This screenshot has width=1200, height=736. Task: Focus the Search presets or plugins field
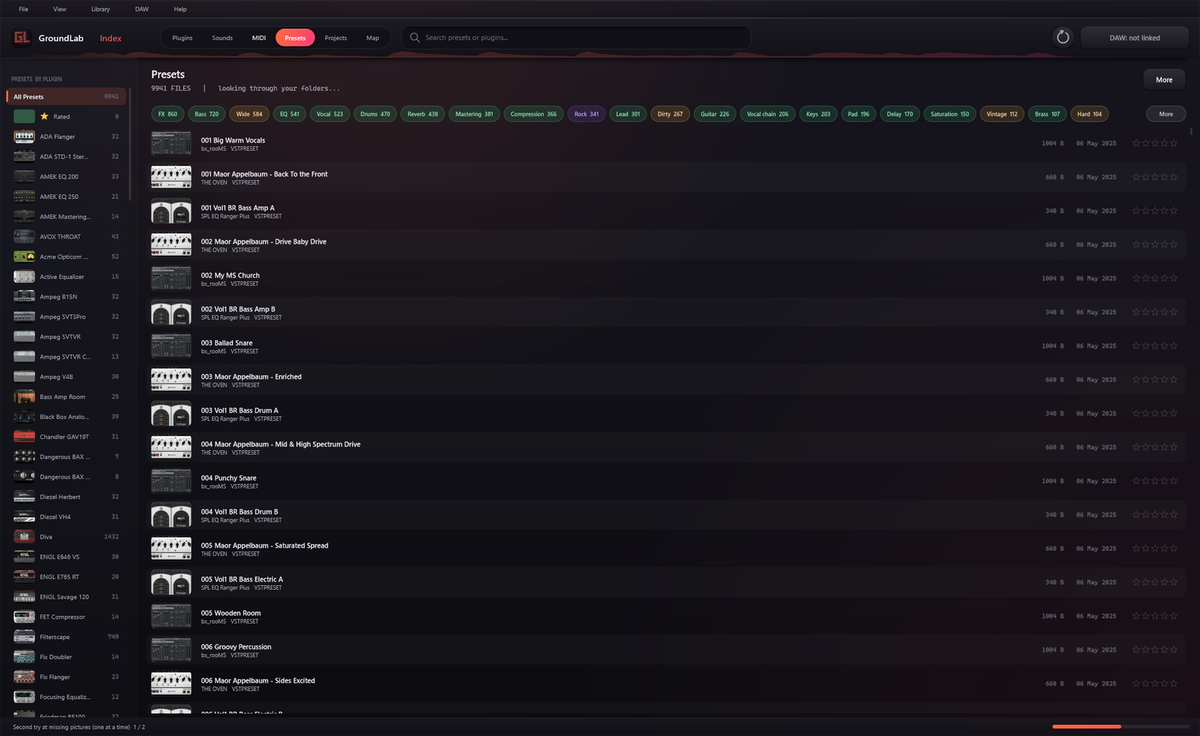[x=576, y=38]
